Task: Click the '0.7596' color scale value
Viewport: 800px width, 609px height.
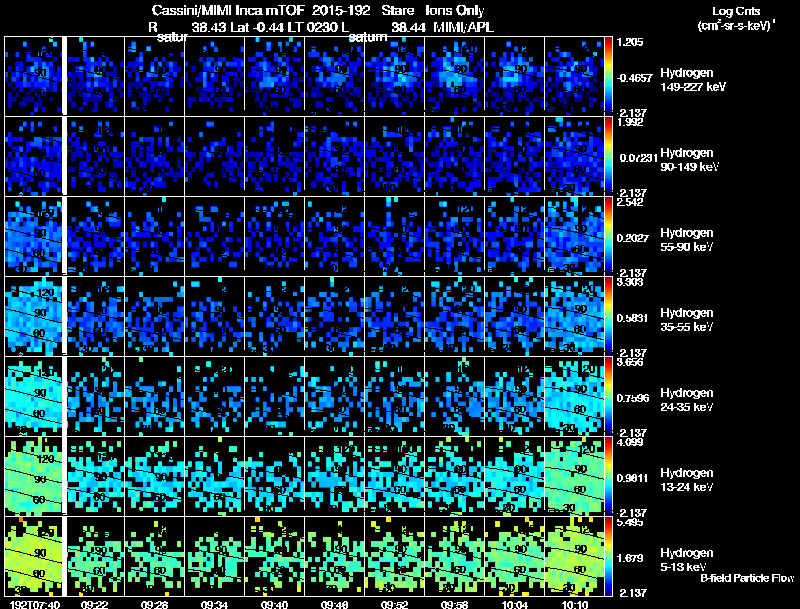Action: point(633,398)
